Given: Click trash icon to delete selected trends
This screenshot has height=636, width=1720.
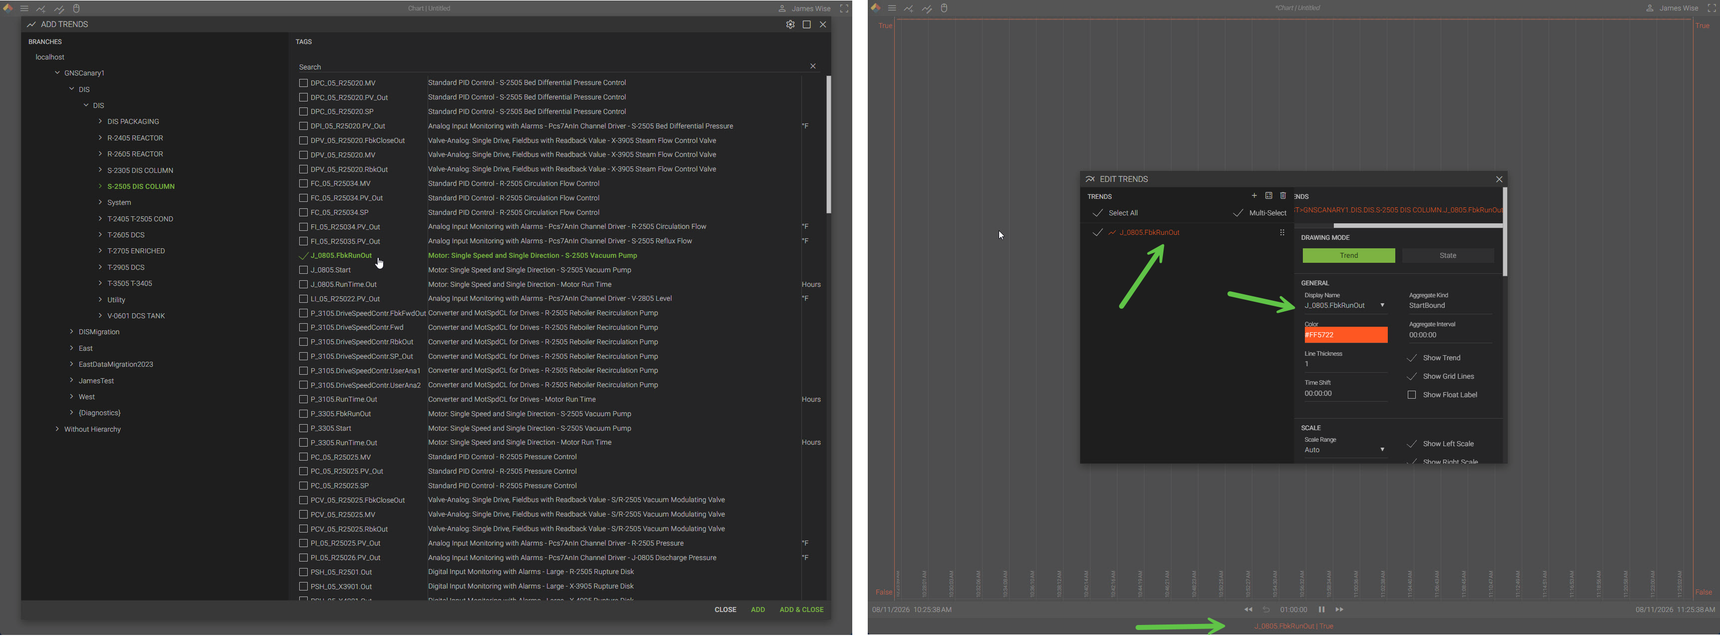Looking at the screenshot, I should 1283,196.
